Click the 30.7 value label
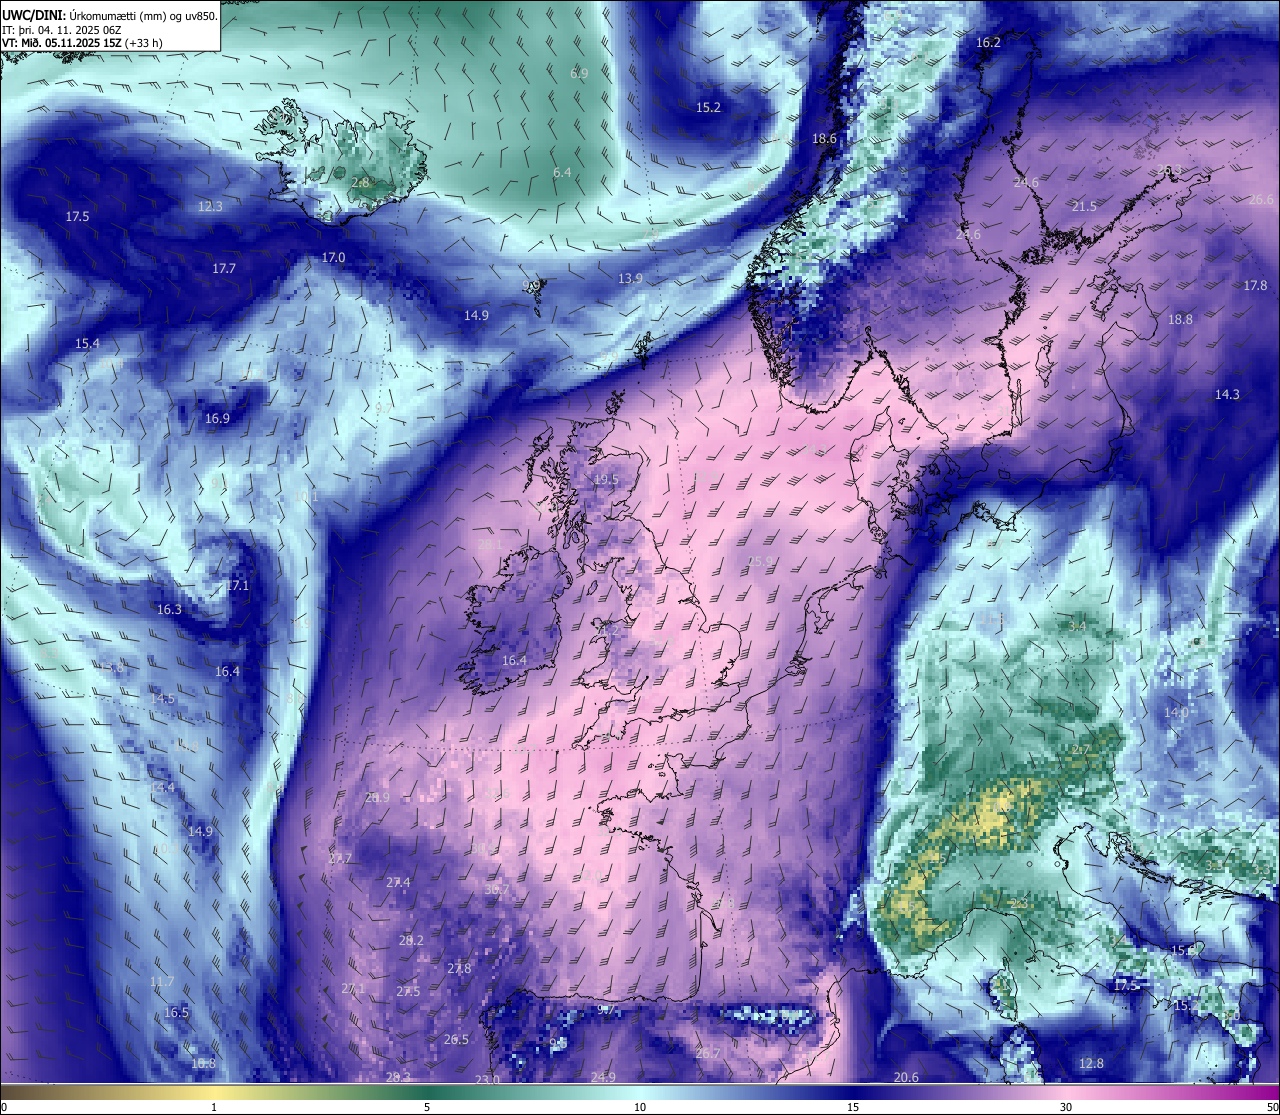 coord(497,889)
